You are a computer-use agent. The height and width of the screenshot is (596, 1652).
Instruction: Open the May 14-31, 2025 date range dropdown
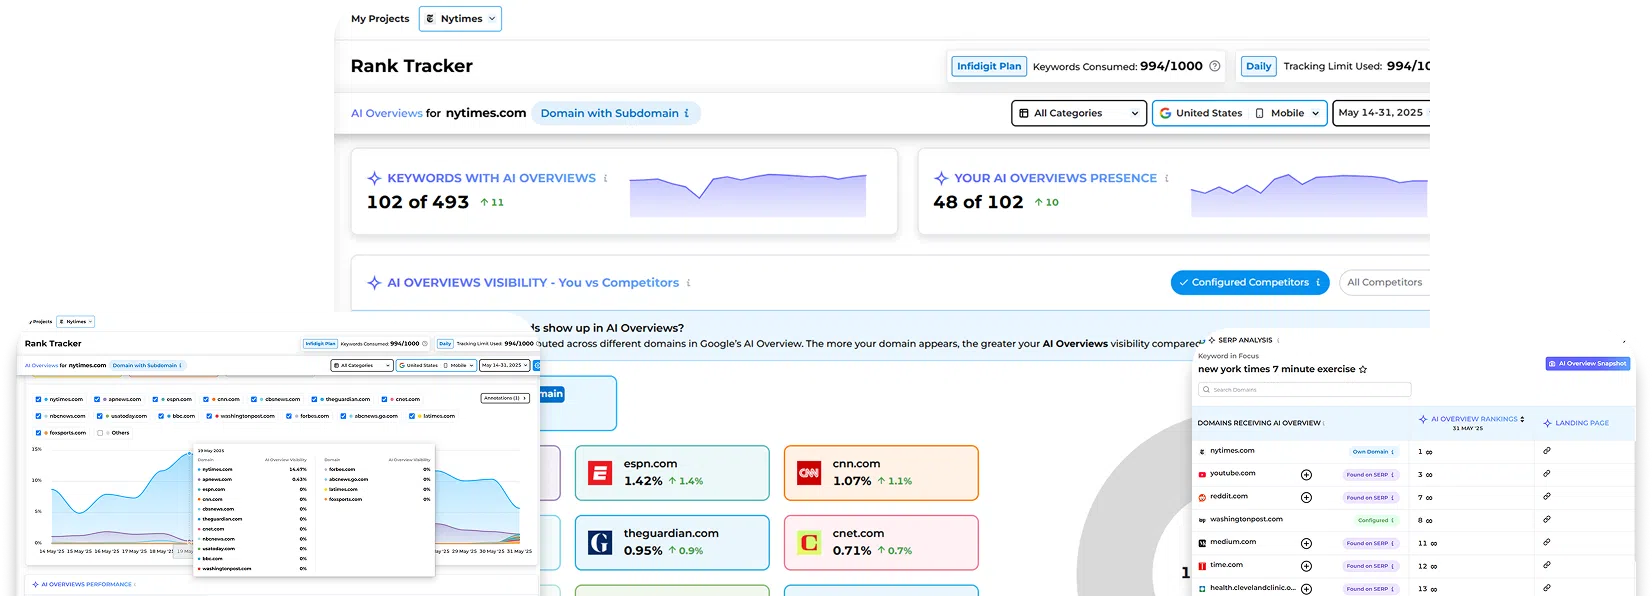click(1381, 113)
